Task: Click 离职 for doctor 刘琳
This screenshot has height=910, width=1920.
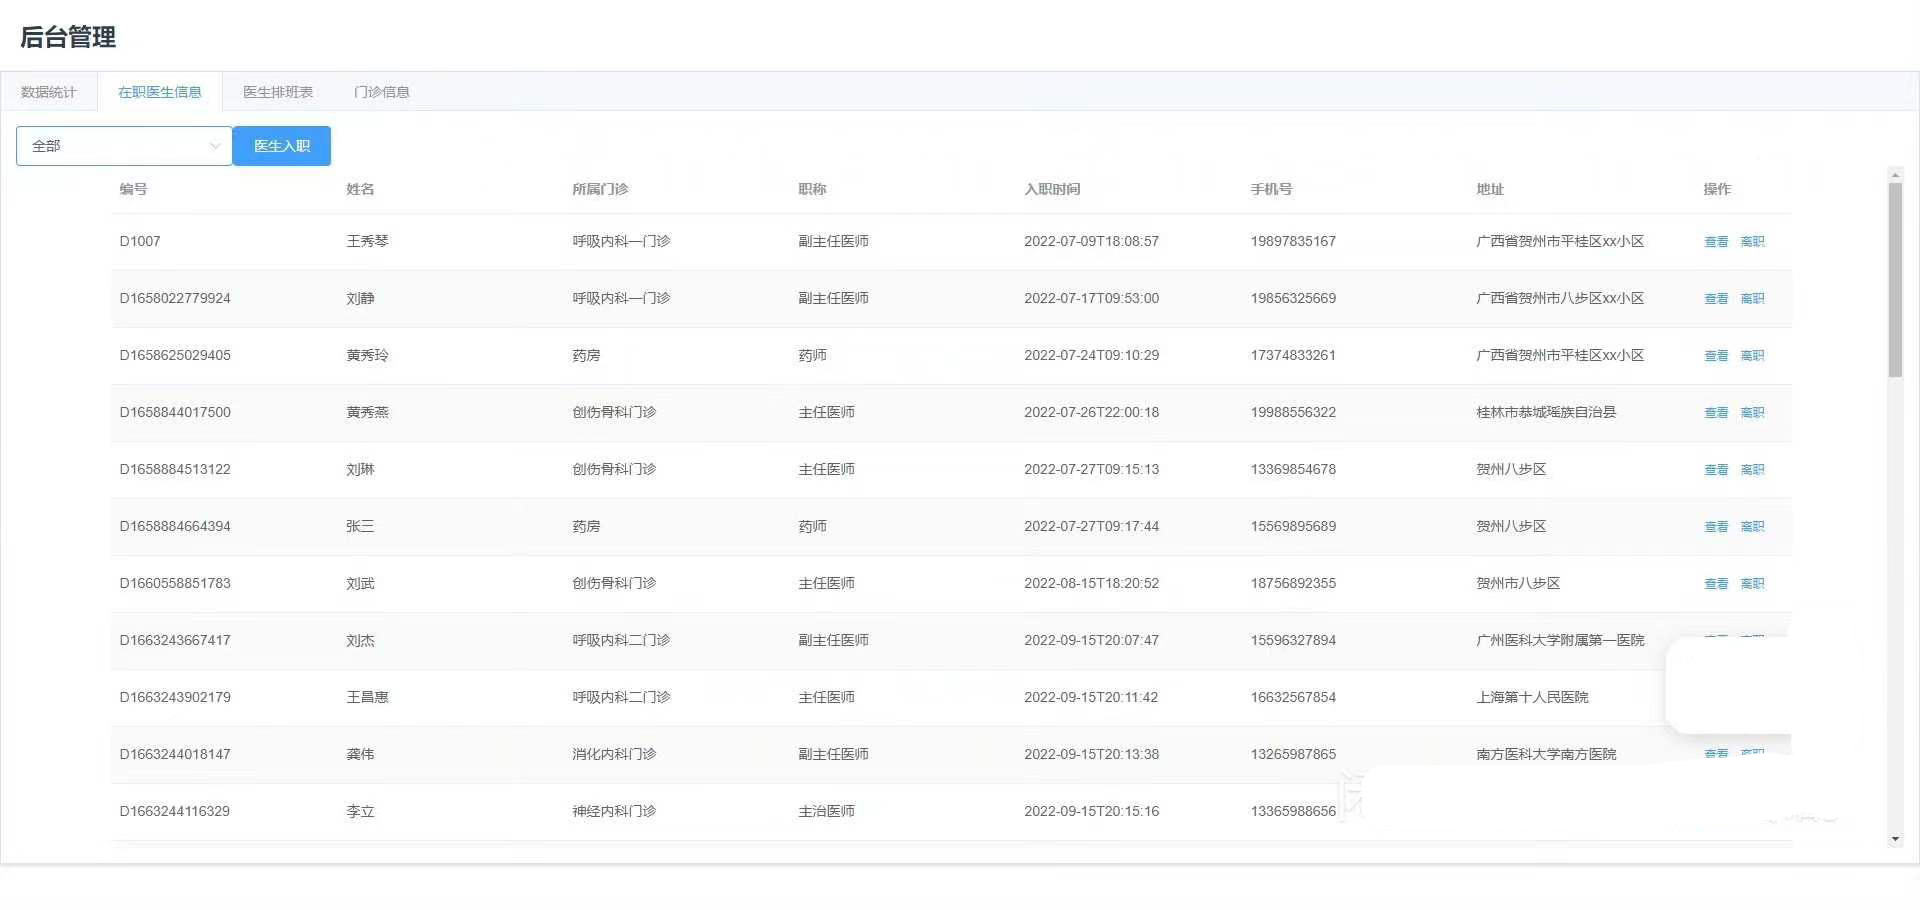Action: click(1752, 470)
